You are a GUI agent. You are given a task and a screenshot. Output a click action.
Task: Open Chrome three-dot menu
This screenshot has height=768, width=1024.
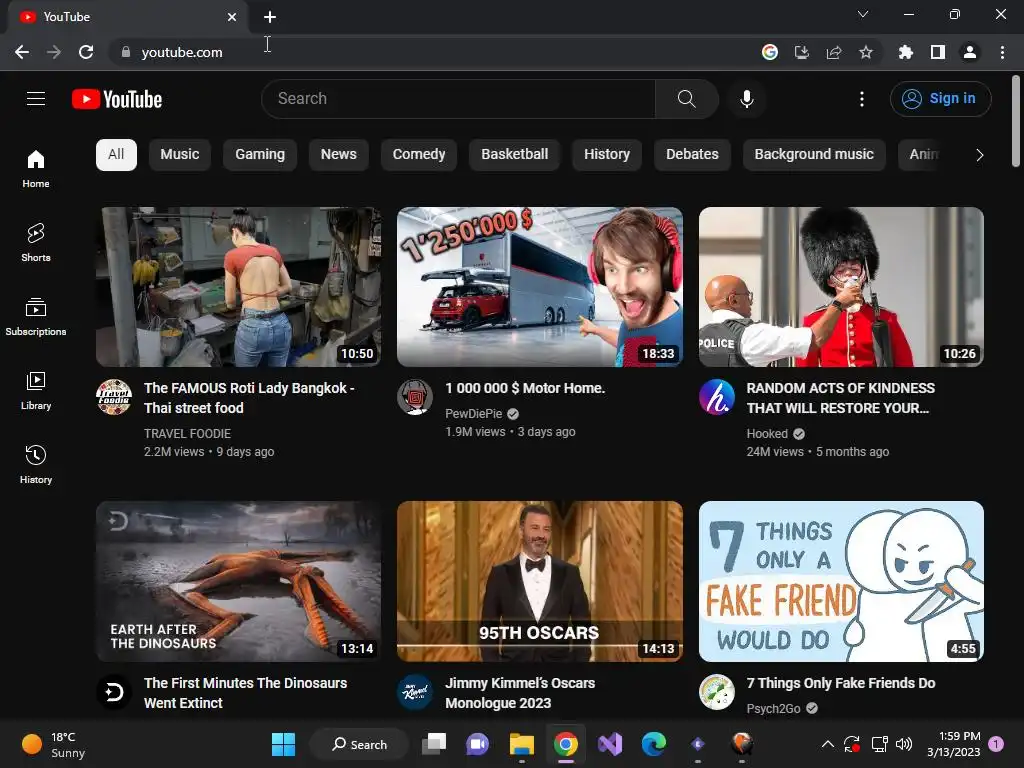(x=1002, y=52)
